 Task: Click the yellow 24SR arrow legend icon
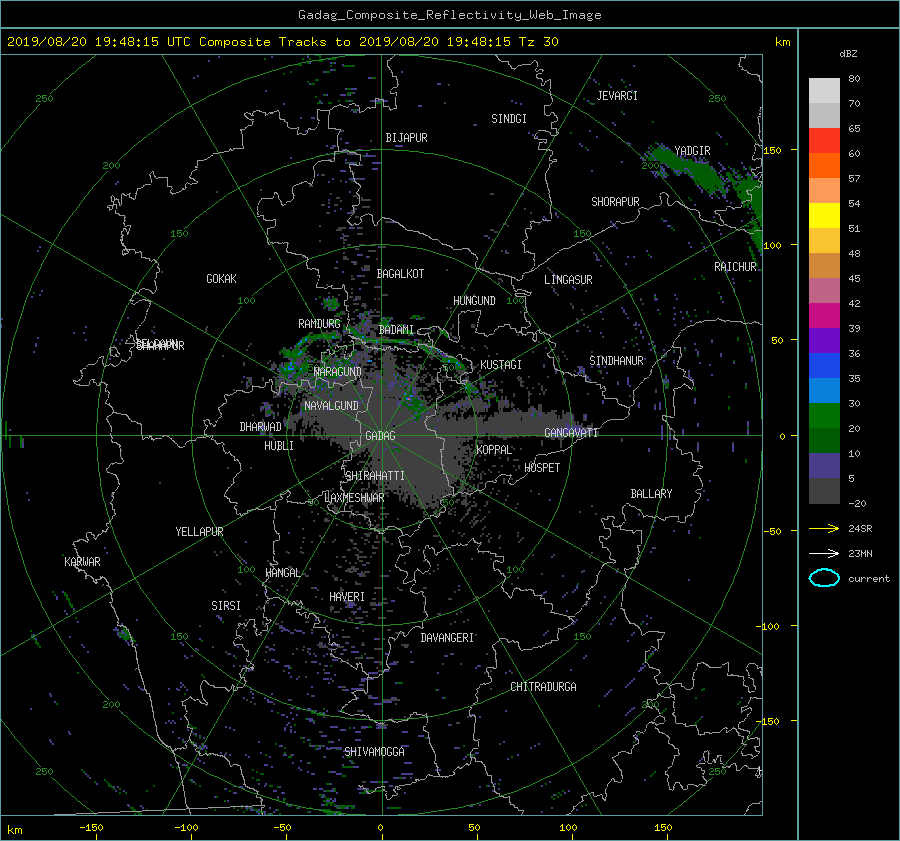tap(824, 528)
